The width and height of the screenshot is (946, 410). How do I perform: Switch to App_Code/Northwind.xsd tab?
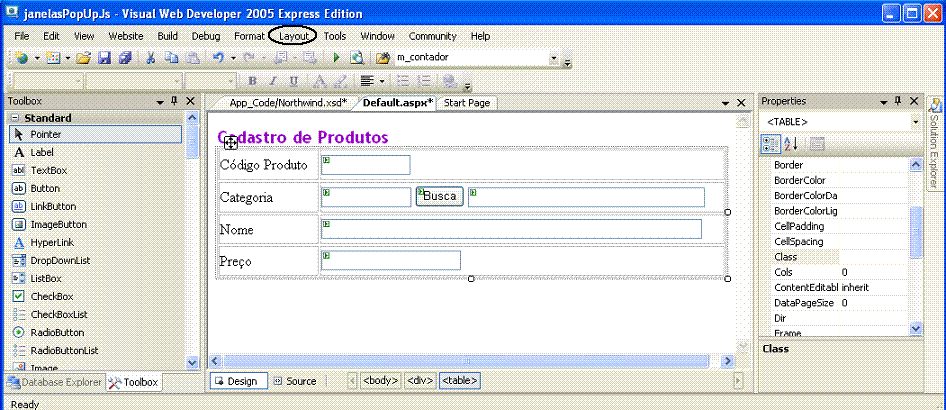(288, 102)
